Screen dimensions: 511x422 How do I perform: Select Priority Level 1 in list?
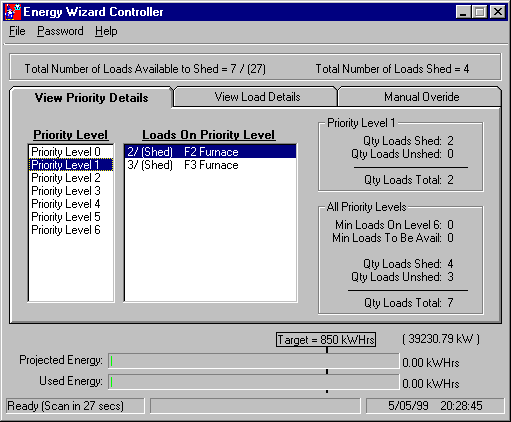tap(71, 165)
